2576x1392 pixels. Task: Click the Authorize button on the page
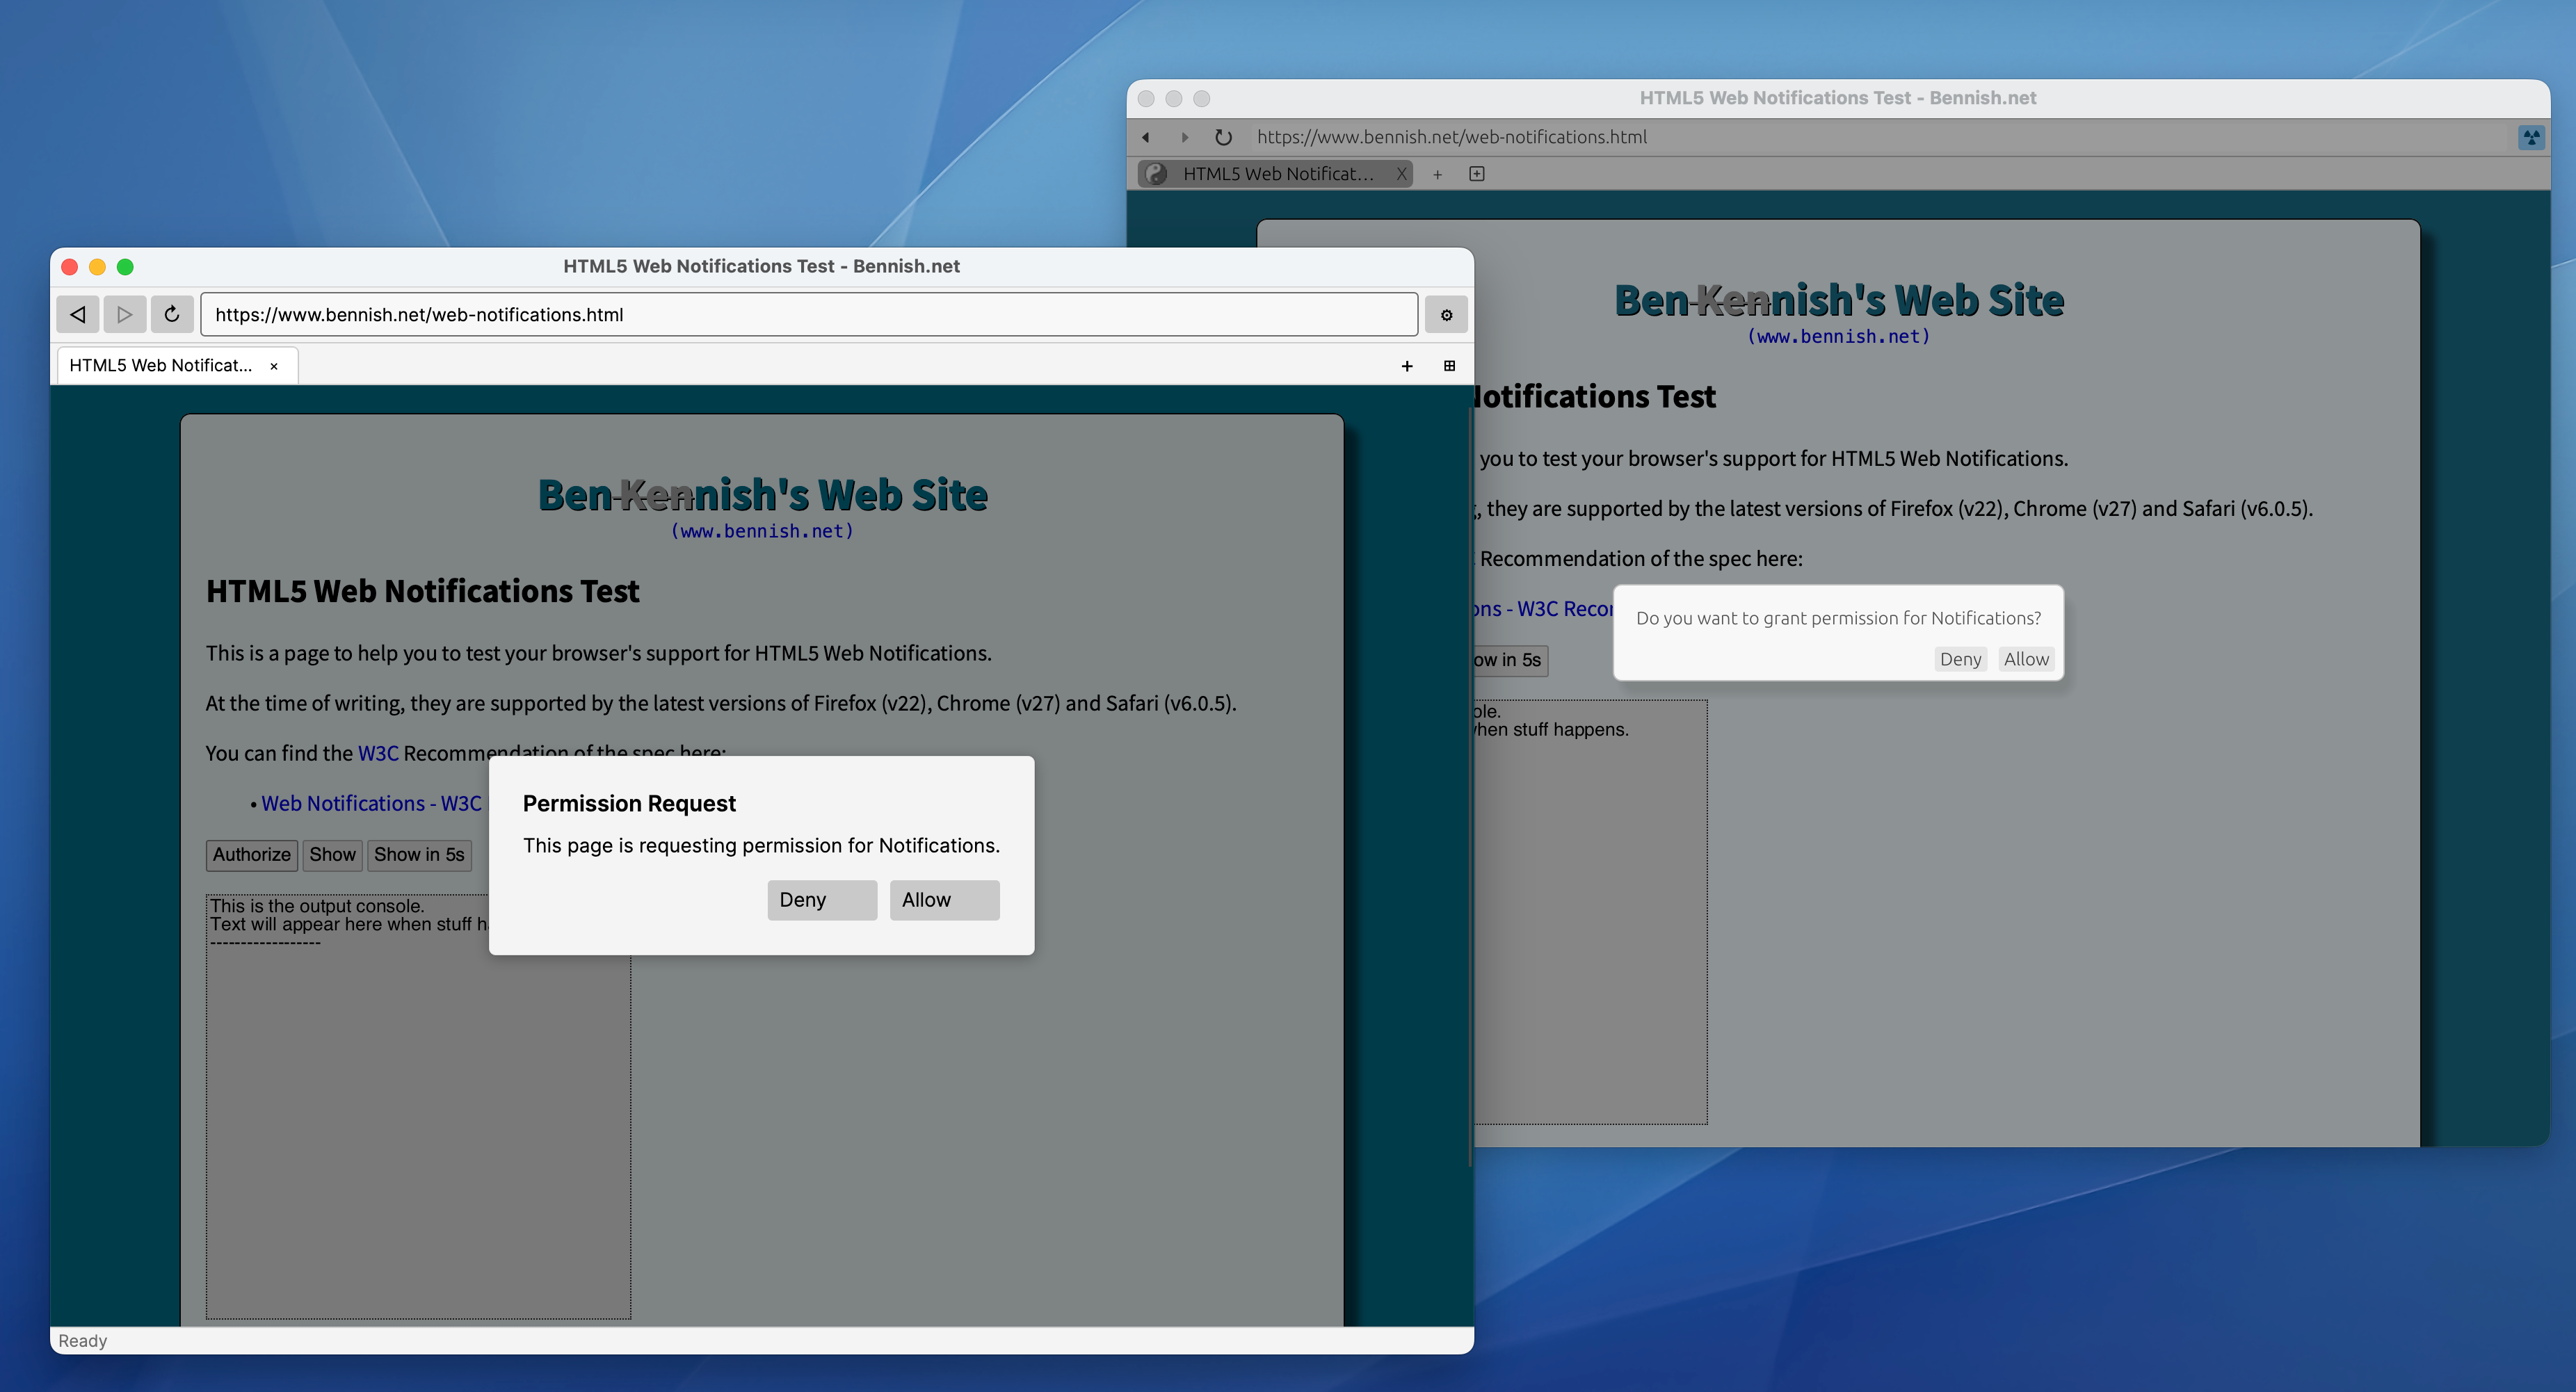[x=251, y=854]
